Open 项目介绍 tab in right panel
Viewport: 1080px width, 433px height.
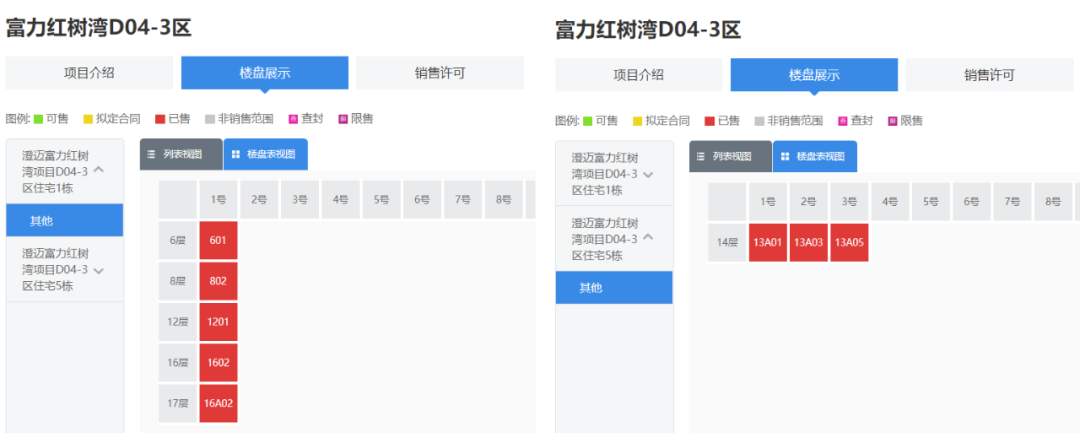point(638,75)
